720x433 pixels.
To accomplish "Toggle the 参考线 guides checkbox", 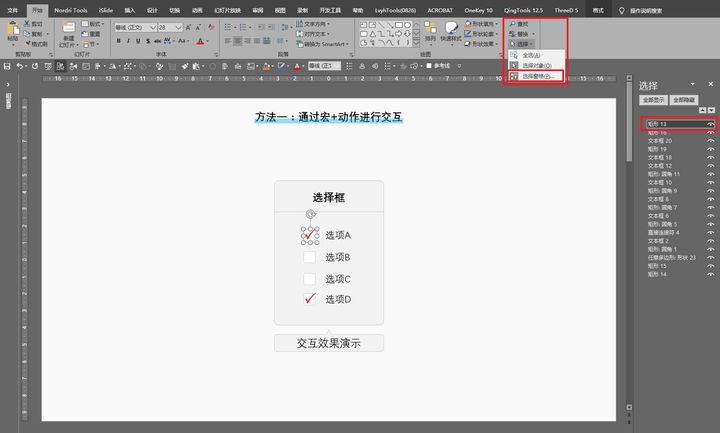I will tap(429, 66).
